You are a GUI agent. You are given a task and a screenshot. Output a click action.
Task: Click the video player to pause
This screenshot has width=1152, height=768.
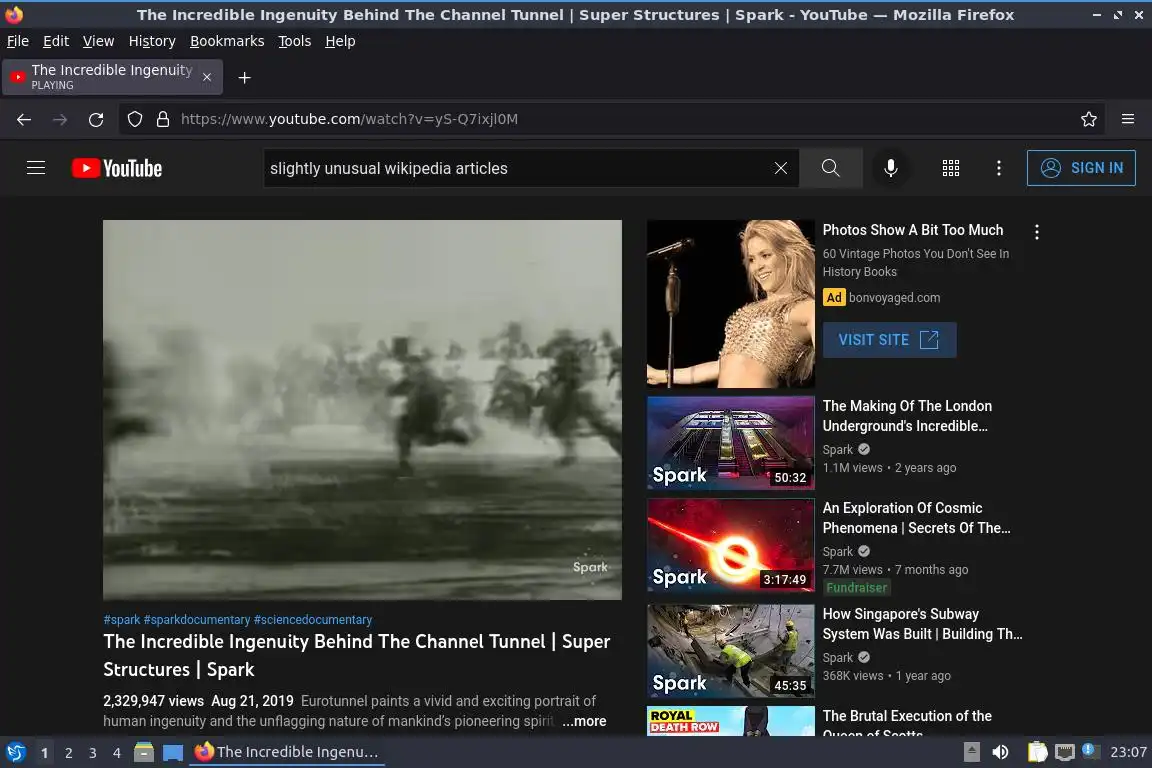[362, 409]
